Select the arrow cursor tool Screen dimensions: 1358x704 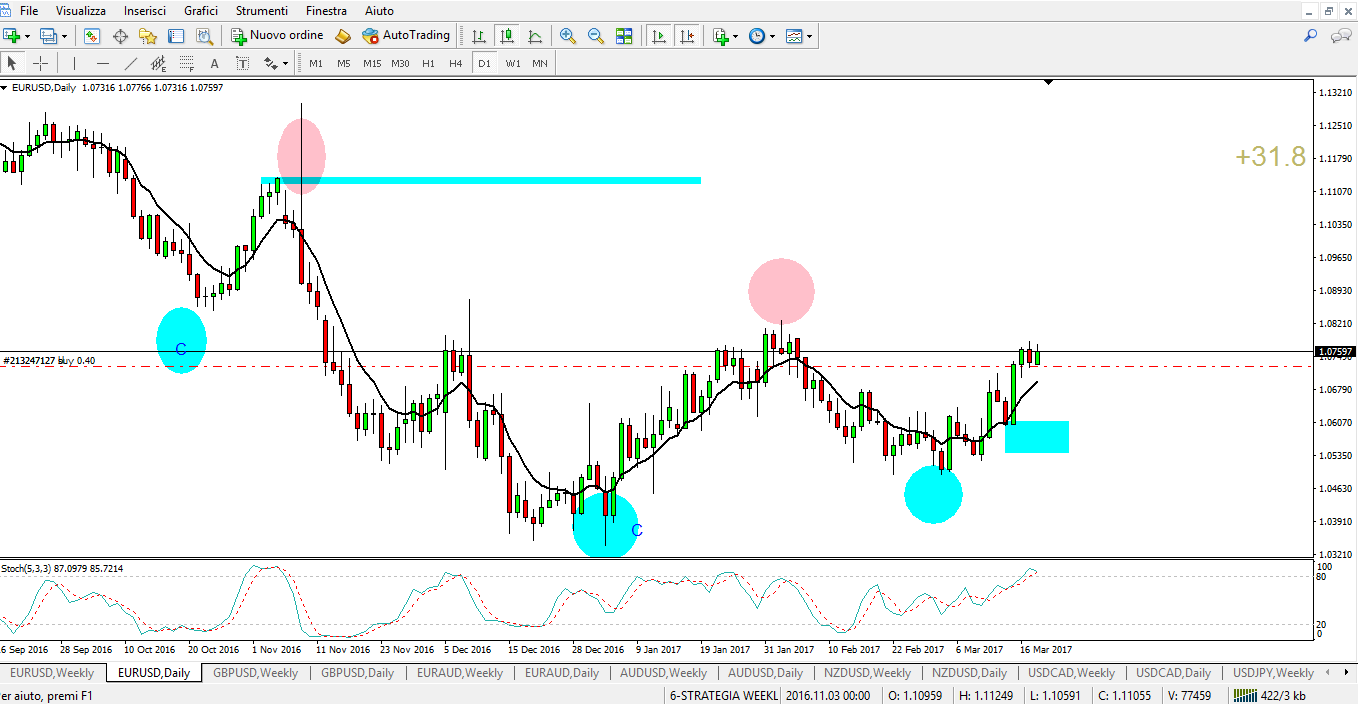point(13,63)
